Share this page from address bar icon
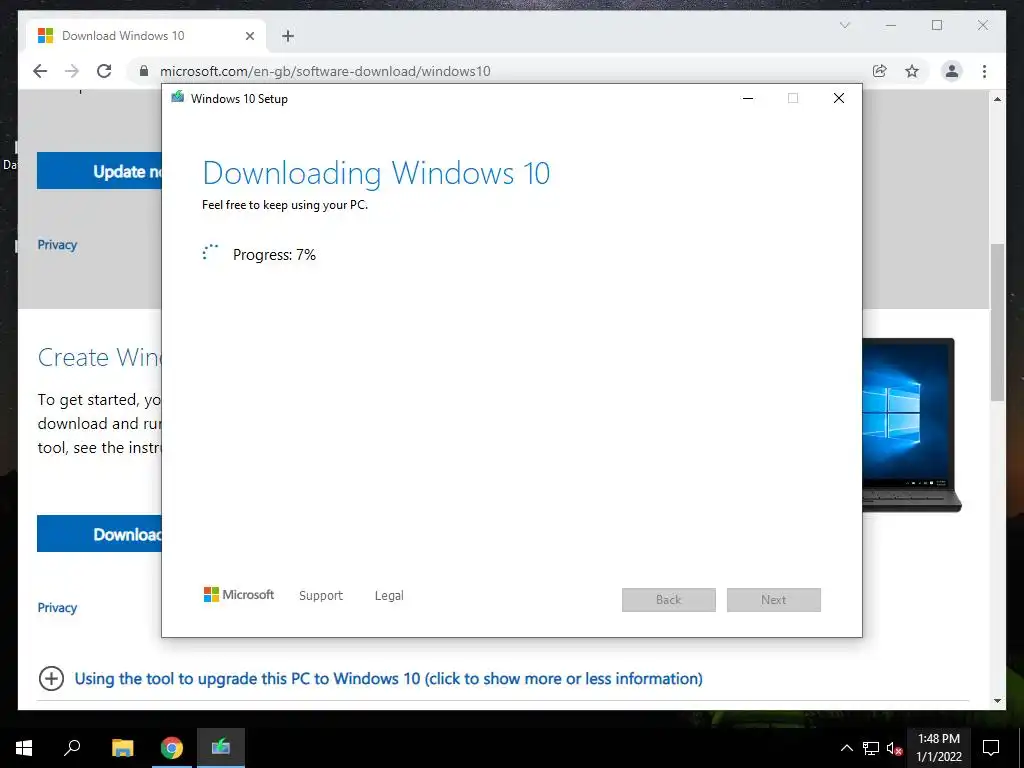Screen dimensions: 1024x768 coord(880,71)
